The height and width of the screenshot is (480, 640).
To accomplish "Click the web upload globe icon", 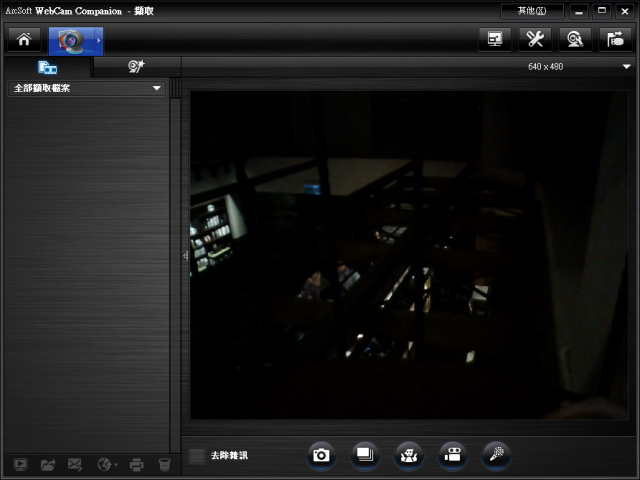I will click(107, 464).
